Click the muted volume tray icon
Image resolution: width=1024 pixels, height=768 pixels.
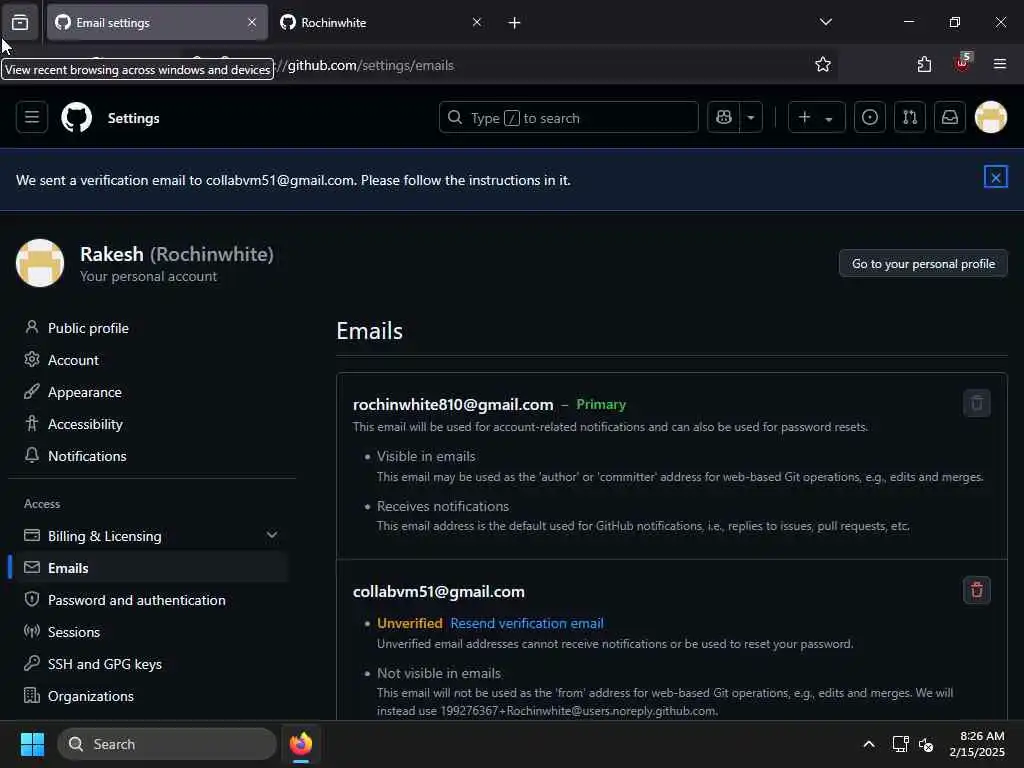(x=926, y=744)
